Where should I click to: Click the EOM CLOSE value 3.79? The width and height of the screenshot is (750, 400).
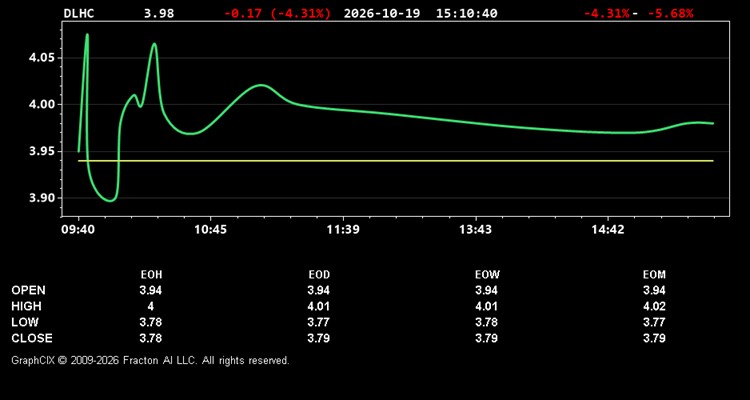(x=654, y=338)
